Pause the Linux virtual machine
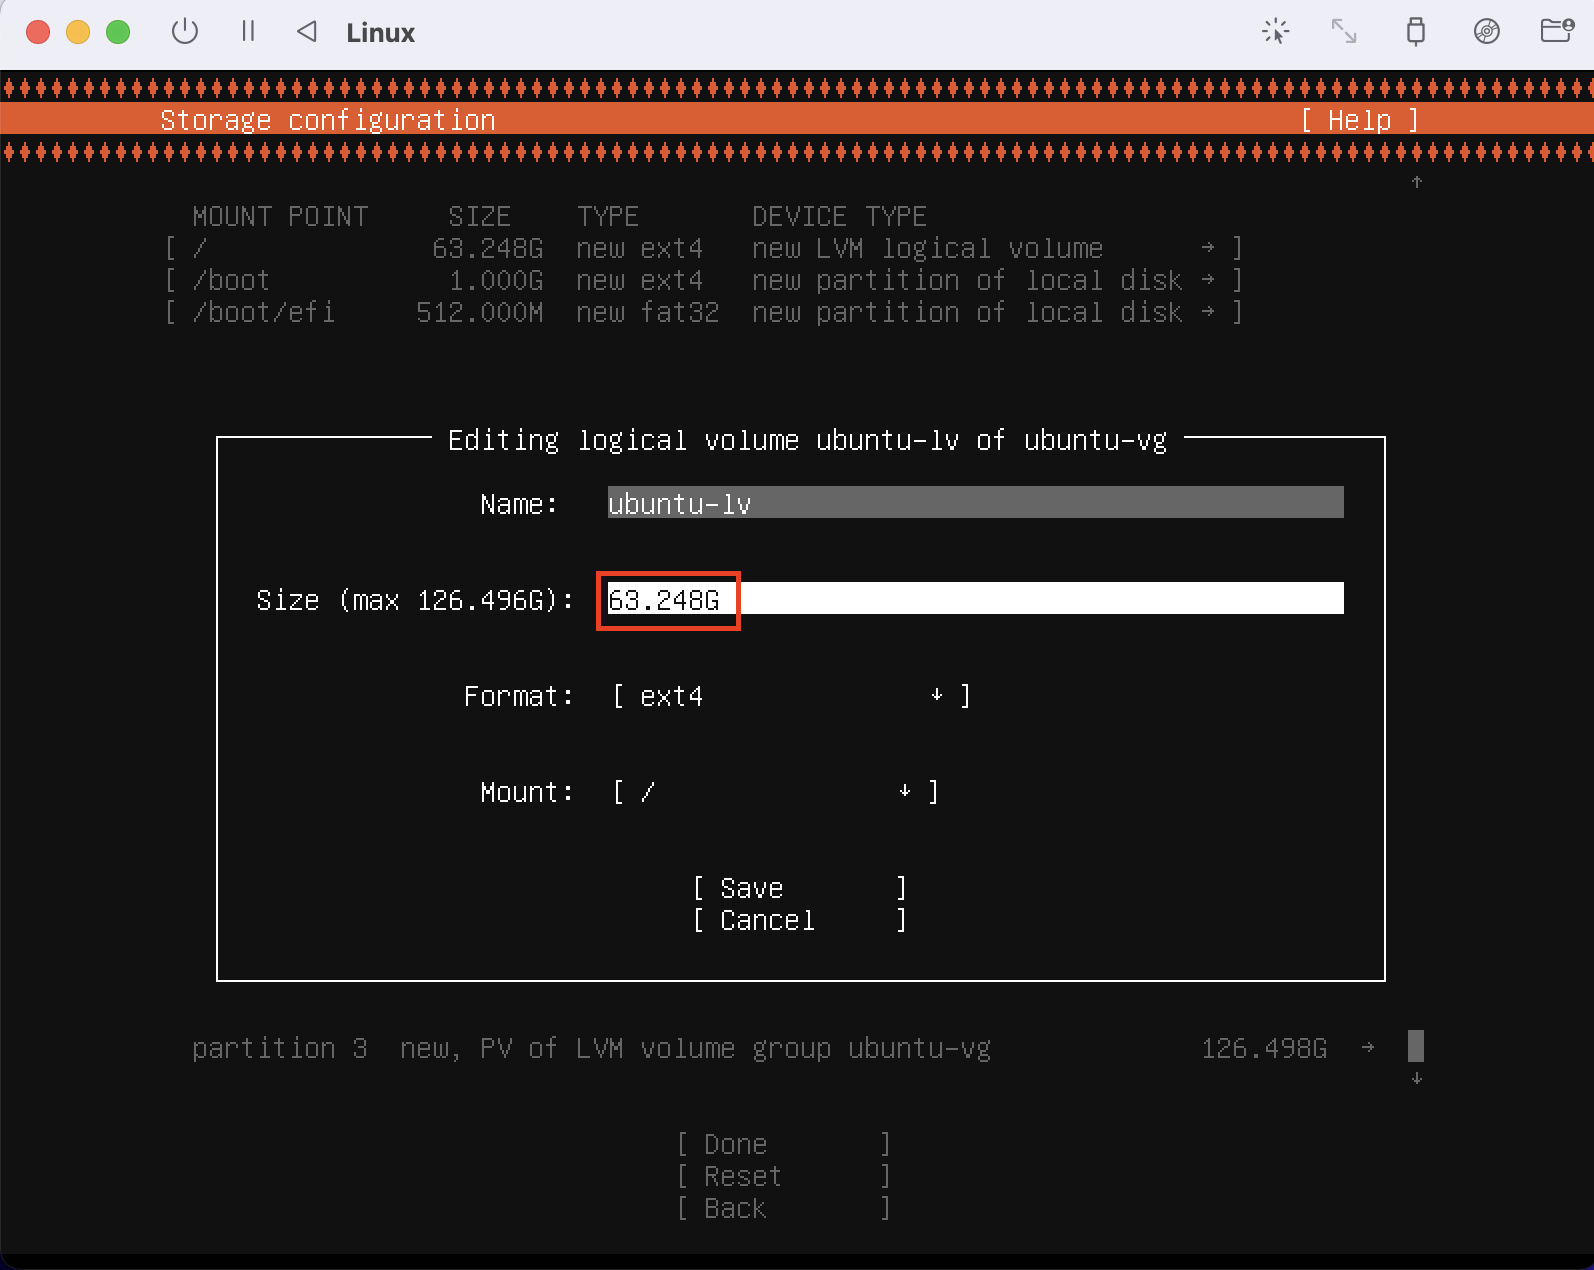 (248, 32)
